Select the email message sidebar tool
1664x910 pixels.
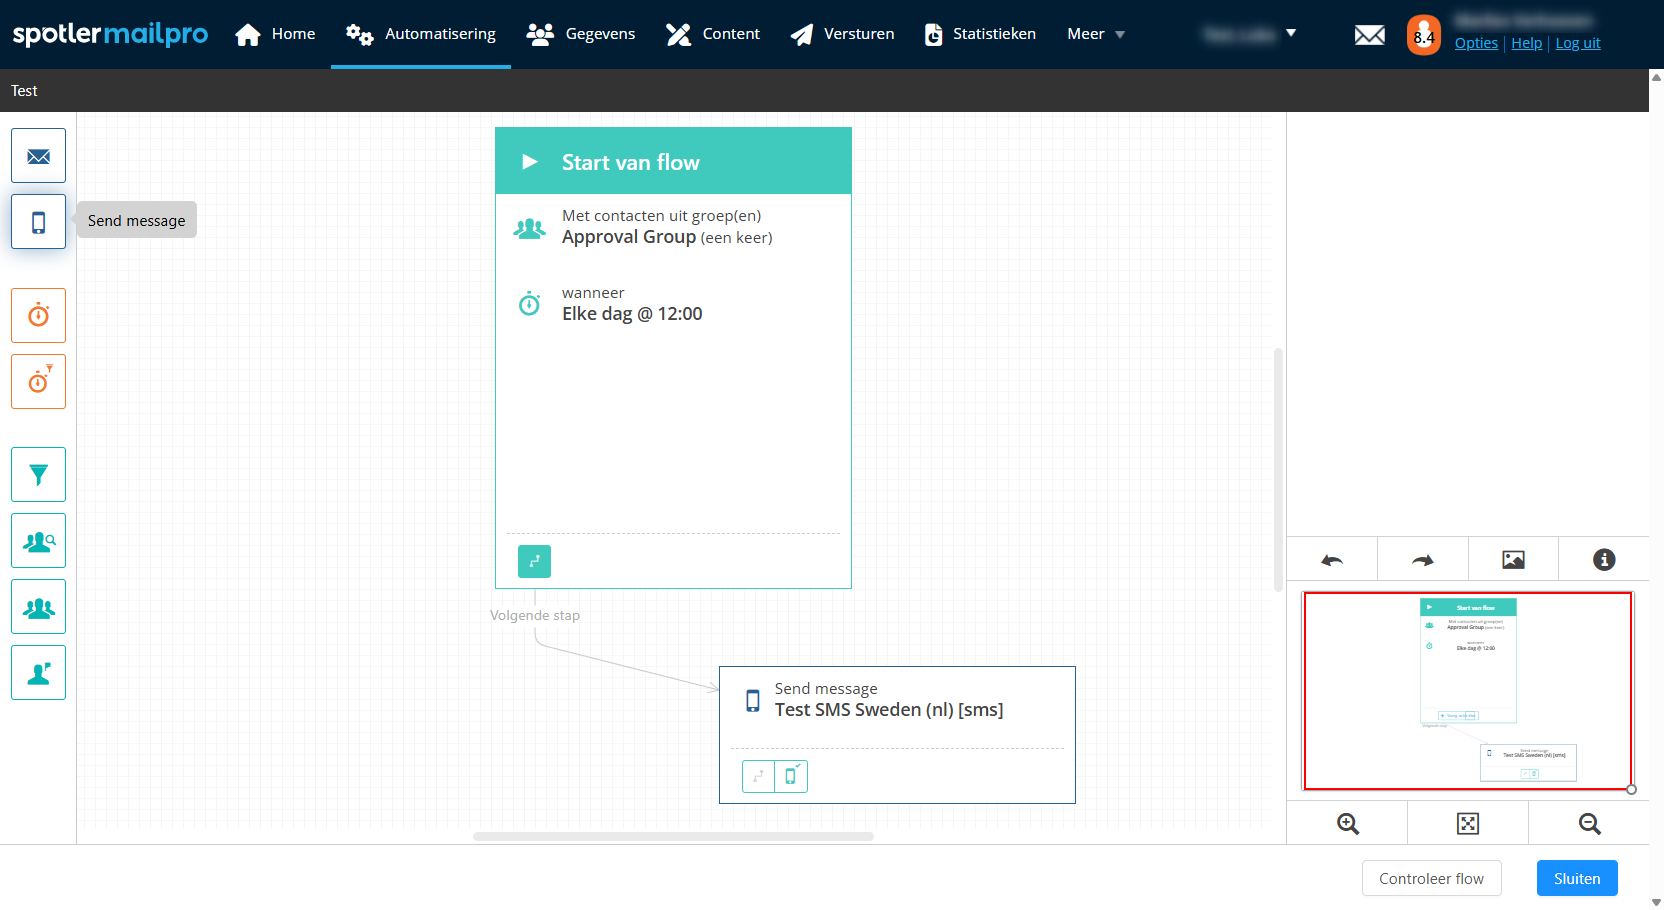[x=38, y=156]
